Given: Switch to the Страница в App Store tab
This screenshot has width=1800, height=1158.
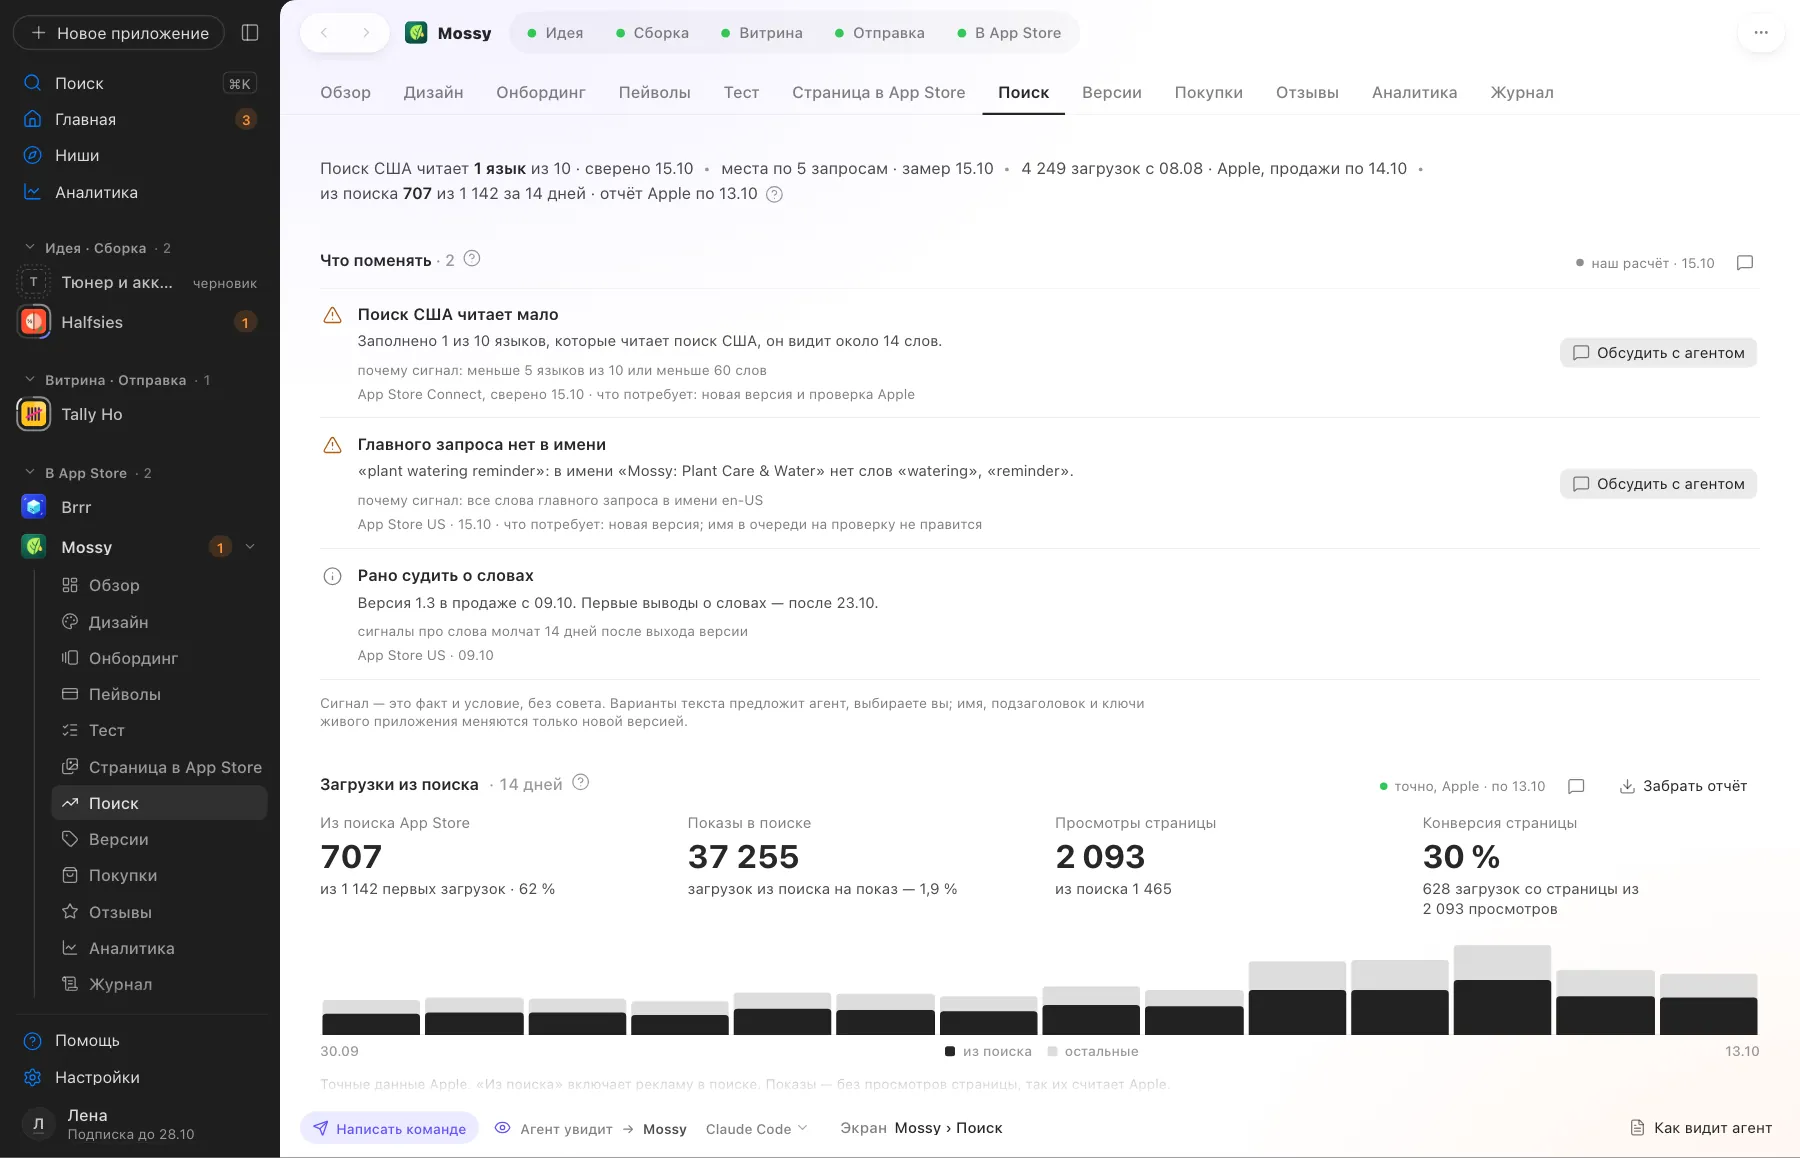Looking at the screenshot, I should click(878, 92).
